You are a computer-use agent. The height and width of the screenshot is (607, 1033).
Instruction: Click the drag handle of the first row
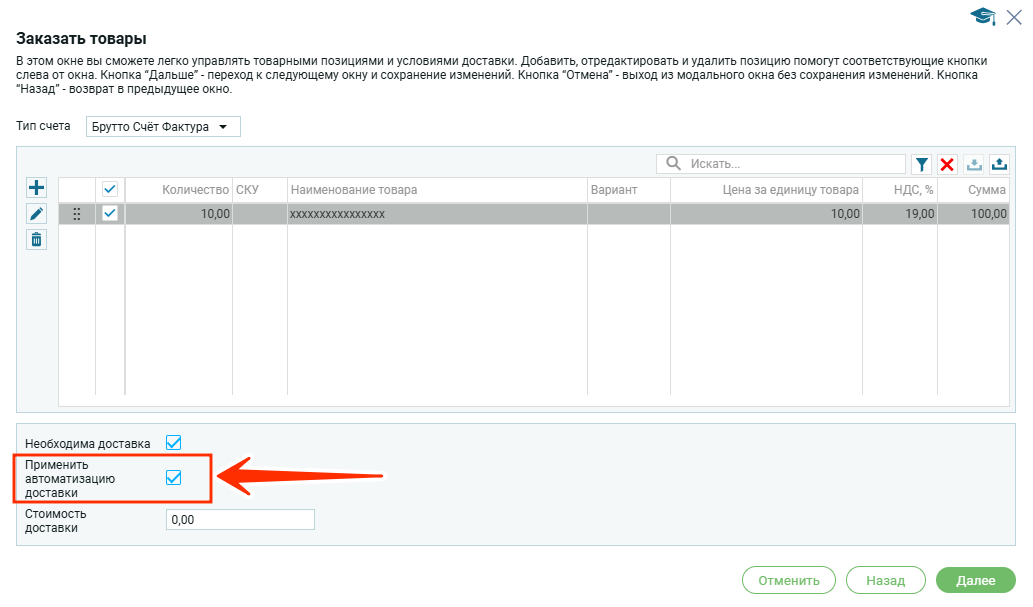point(77,214)
